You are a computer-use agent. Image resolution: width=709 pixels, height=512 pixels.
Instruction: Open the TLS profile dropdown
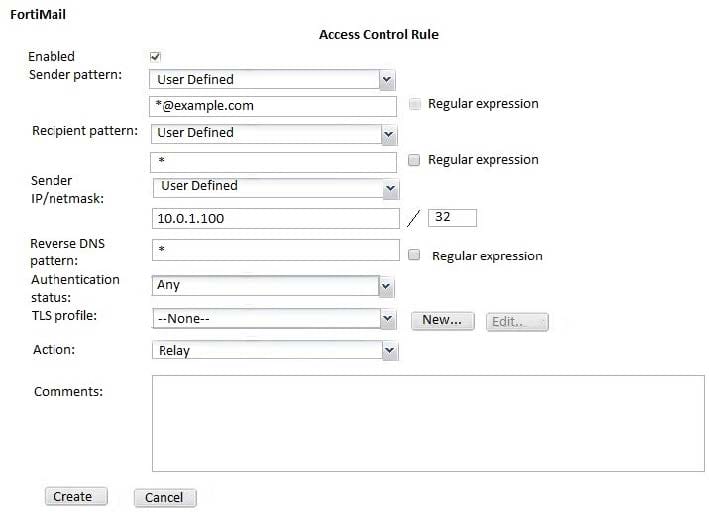(x=272, y=319)
